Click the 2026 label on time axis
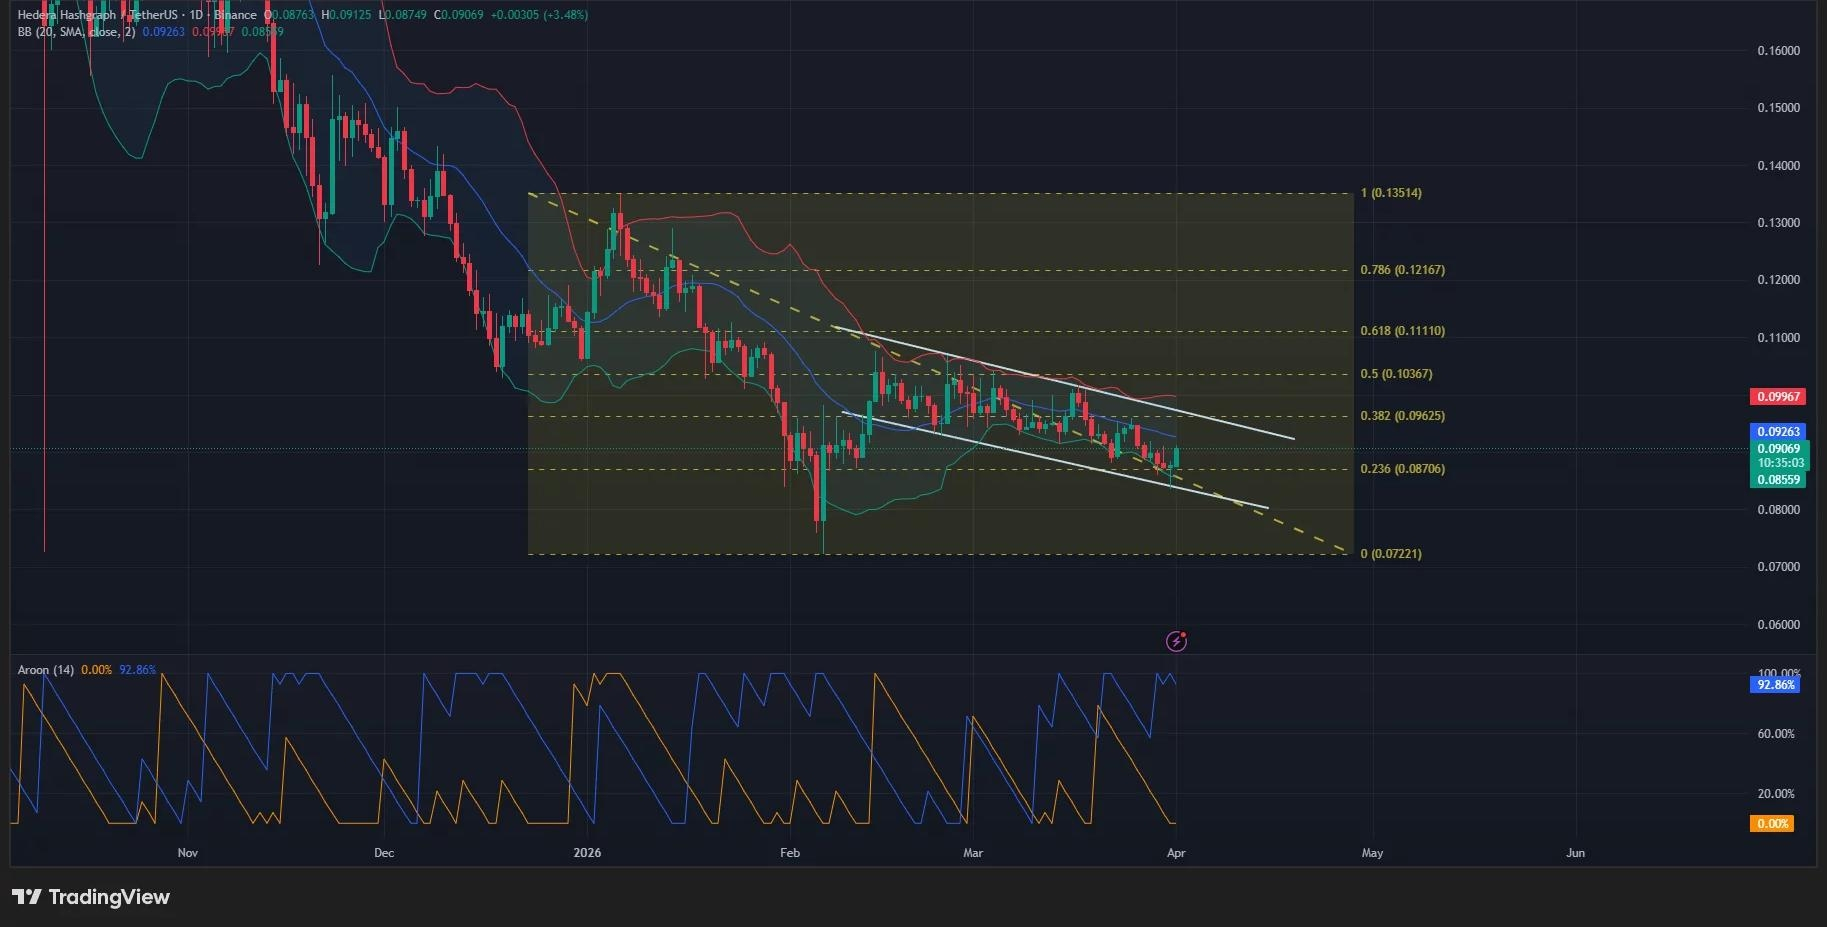This screenshot has width=1827, height=927. 588,853
